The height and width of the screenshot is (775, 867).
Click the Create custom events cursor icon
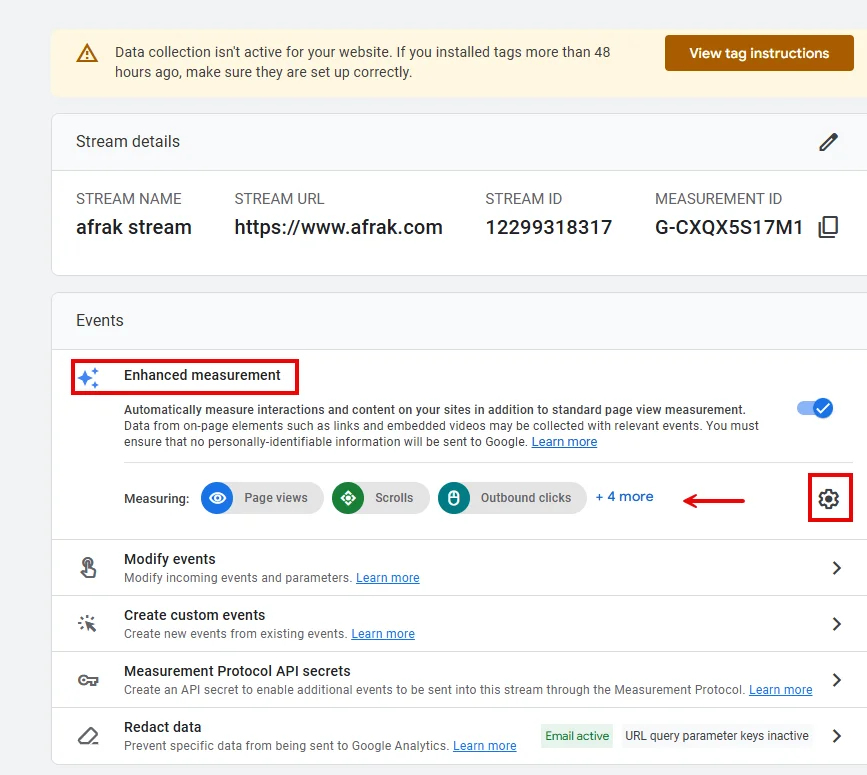point(89,624)
